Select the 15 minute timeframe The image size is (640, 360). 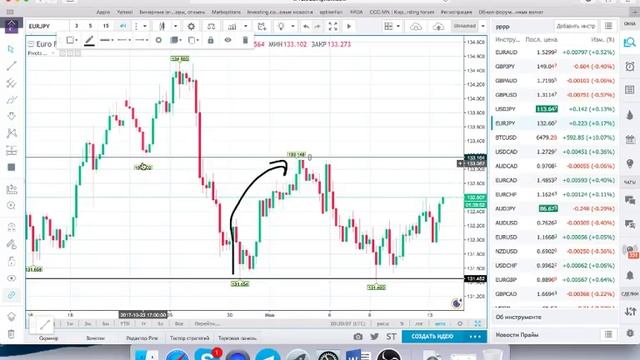106,26
